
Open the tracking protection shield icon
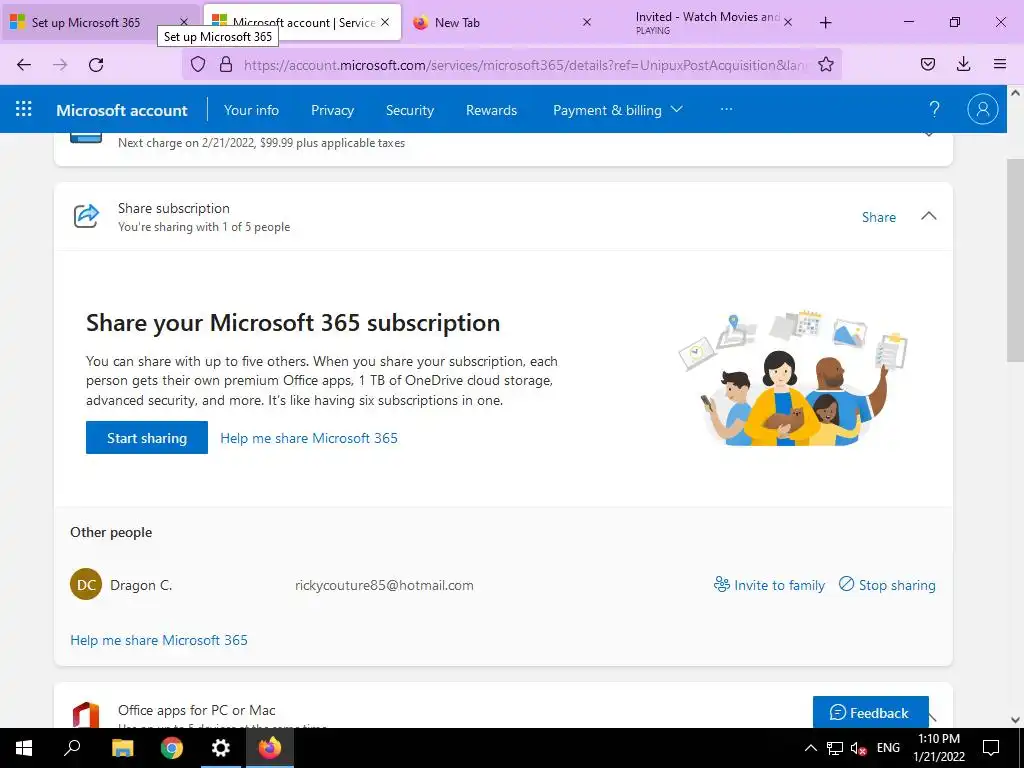click(198, 64)
